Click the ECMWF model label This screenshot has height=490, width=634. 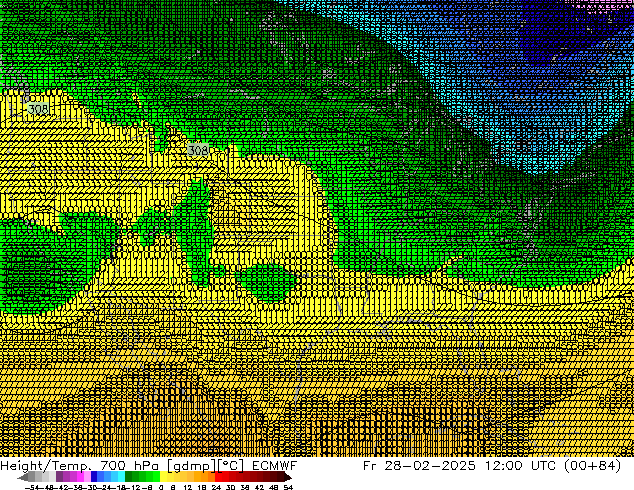pos(275,466)
